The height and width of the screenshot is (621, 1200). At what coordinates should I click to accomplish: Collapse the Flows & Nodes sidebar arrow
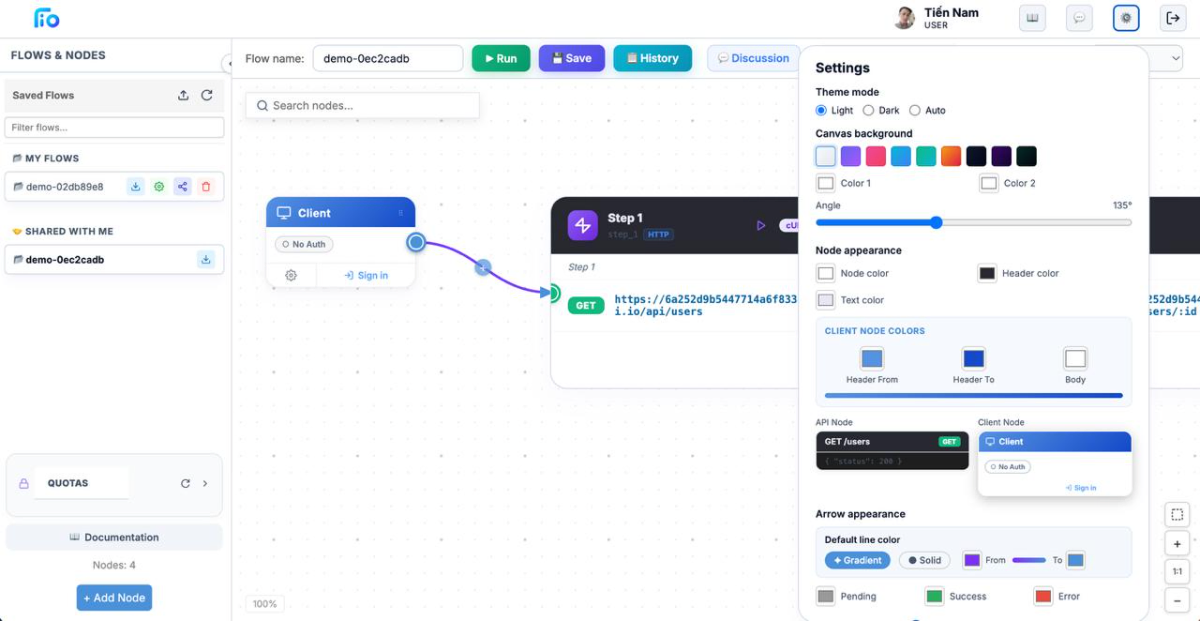tap(227, 64)
